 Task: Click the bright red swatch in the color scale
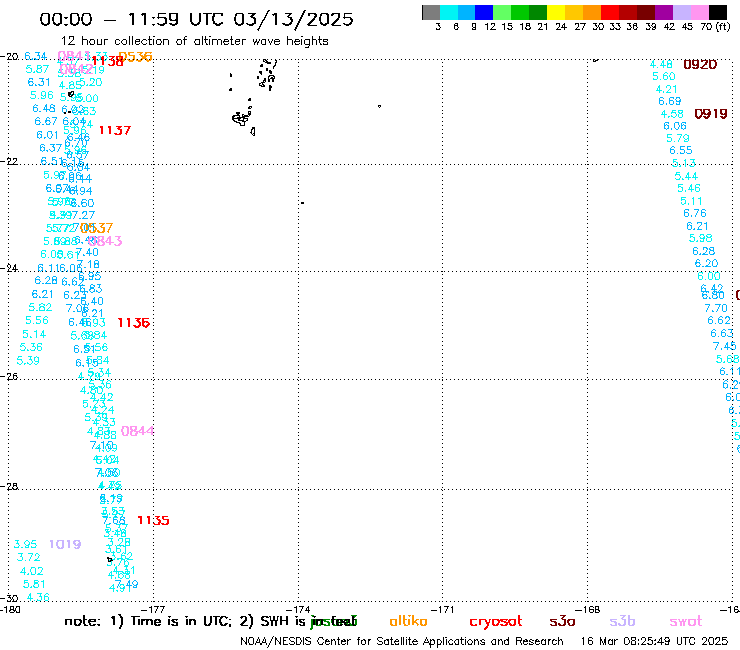pyautogui.click(x=610, y=12)
